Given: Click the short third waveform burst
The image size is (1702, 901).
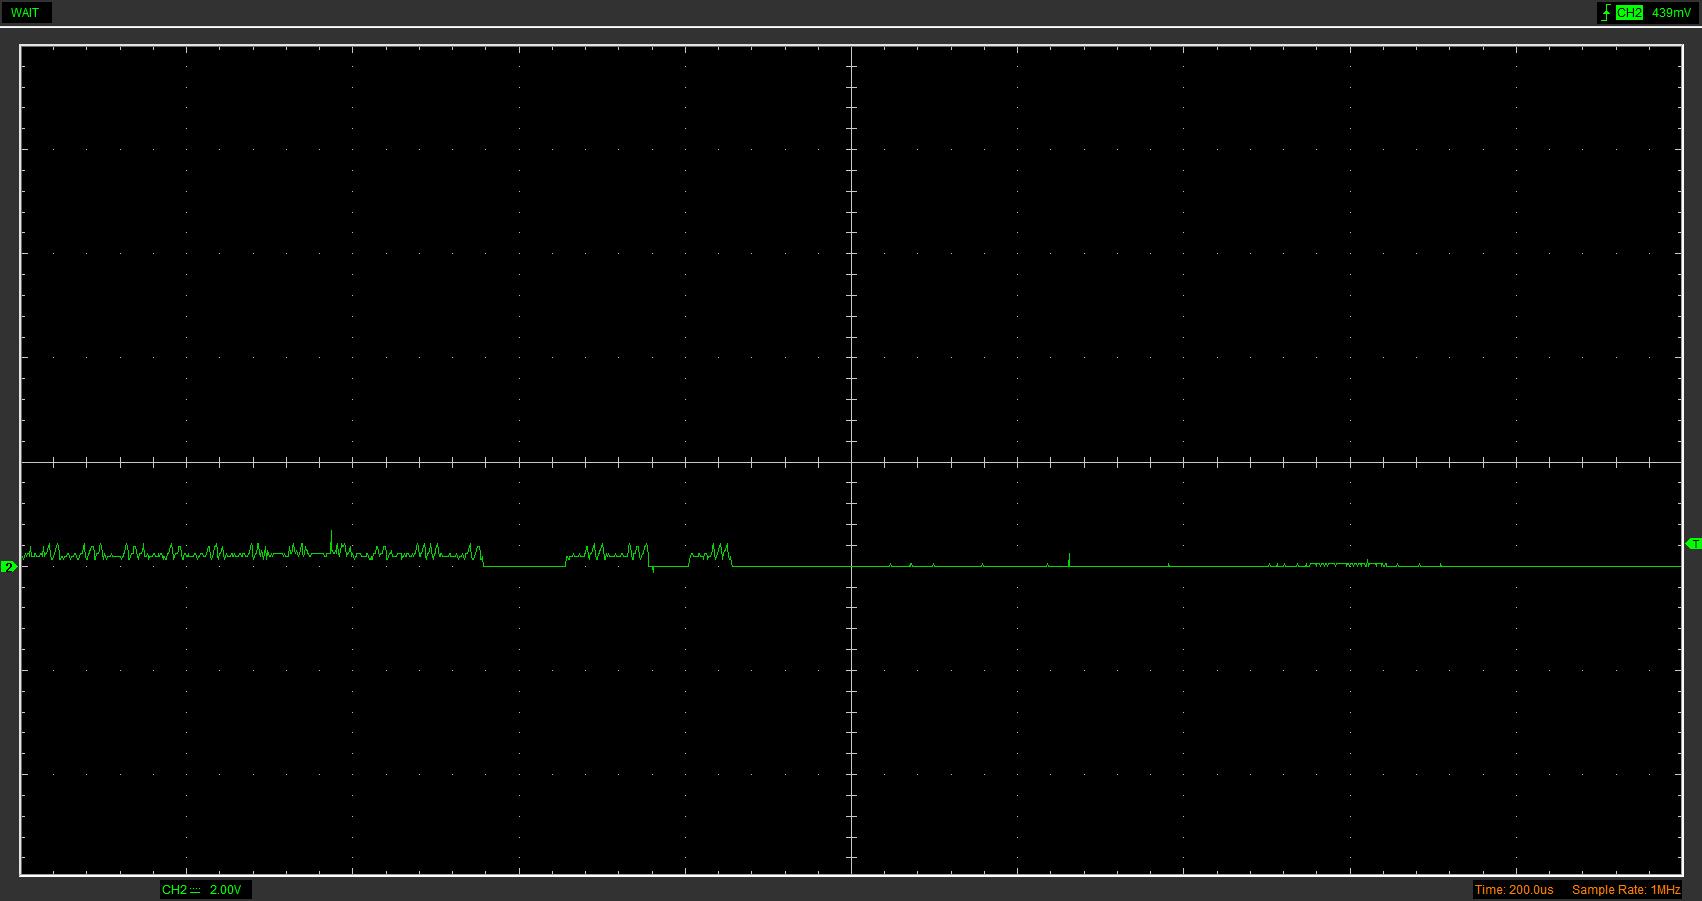Looking at the screenshot, I should click(x=711, y=553).
